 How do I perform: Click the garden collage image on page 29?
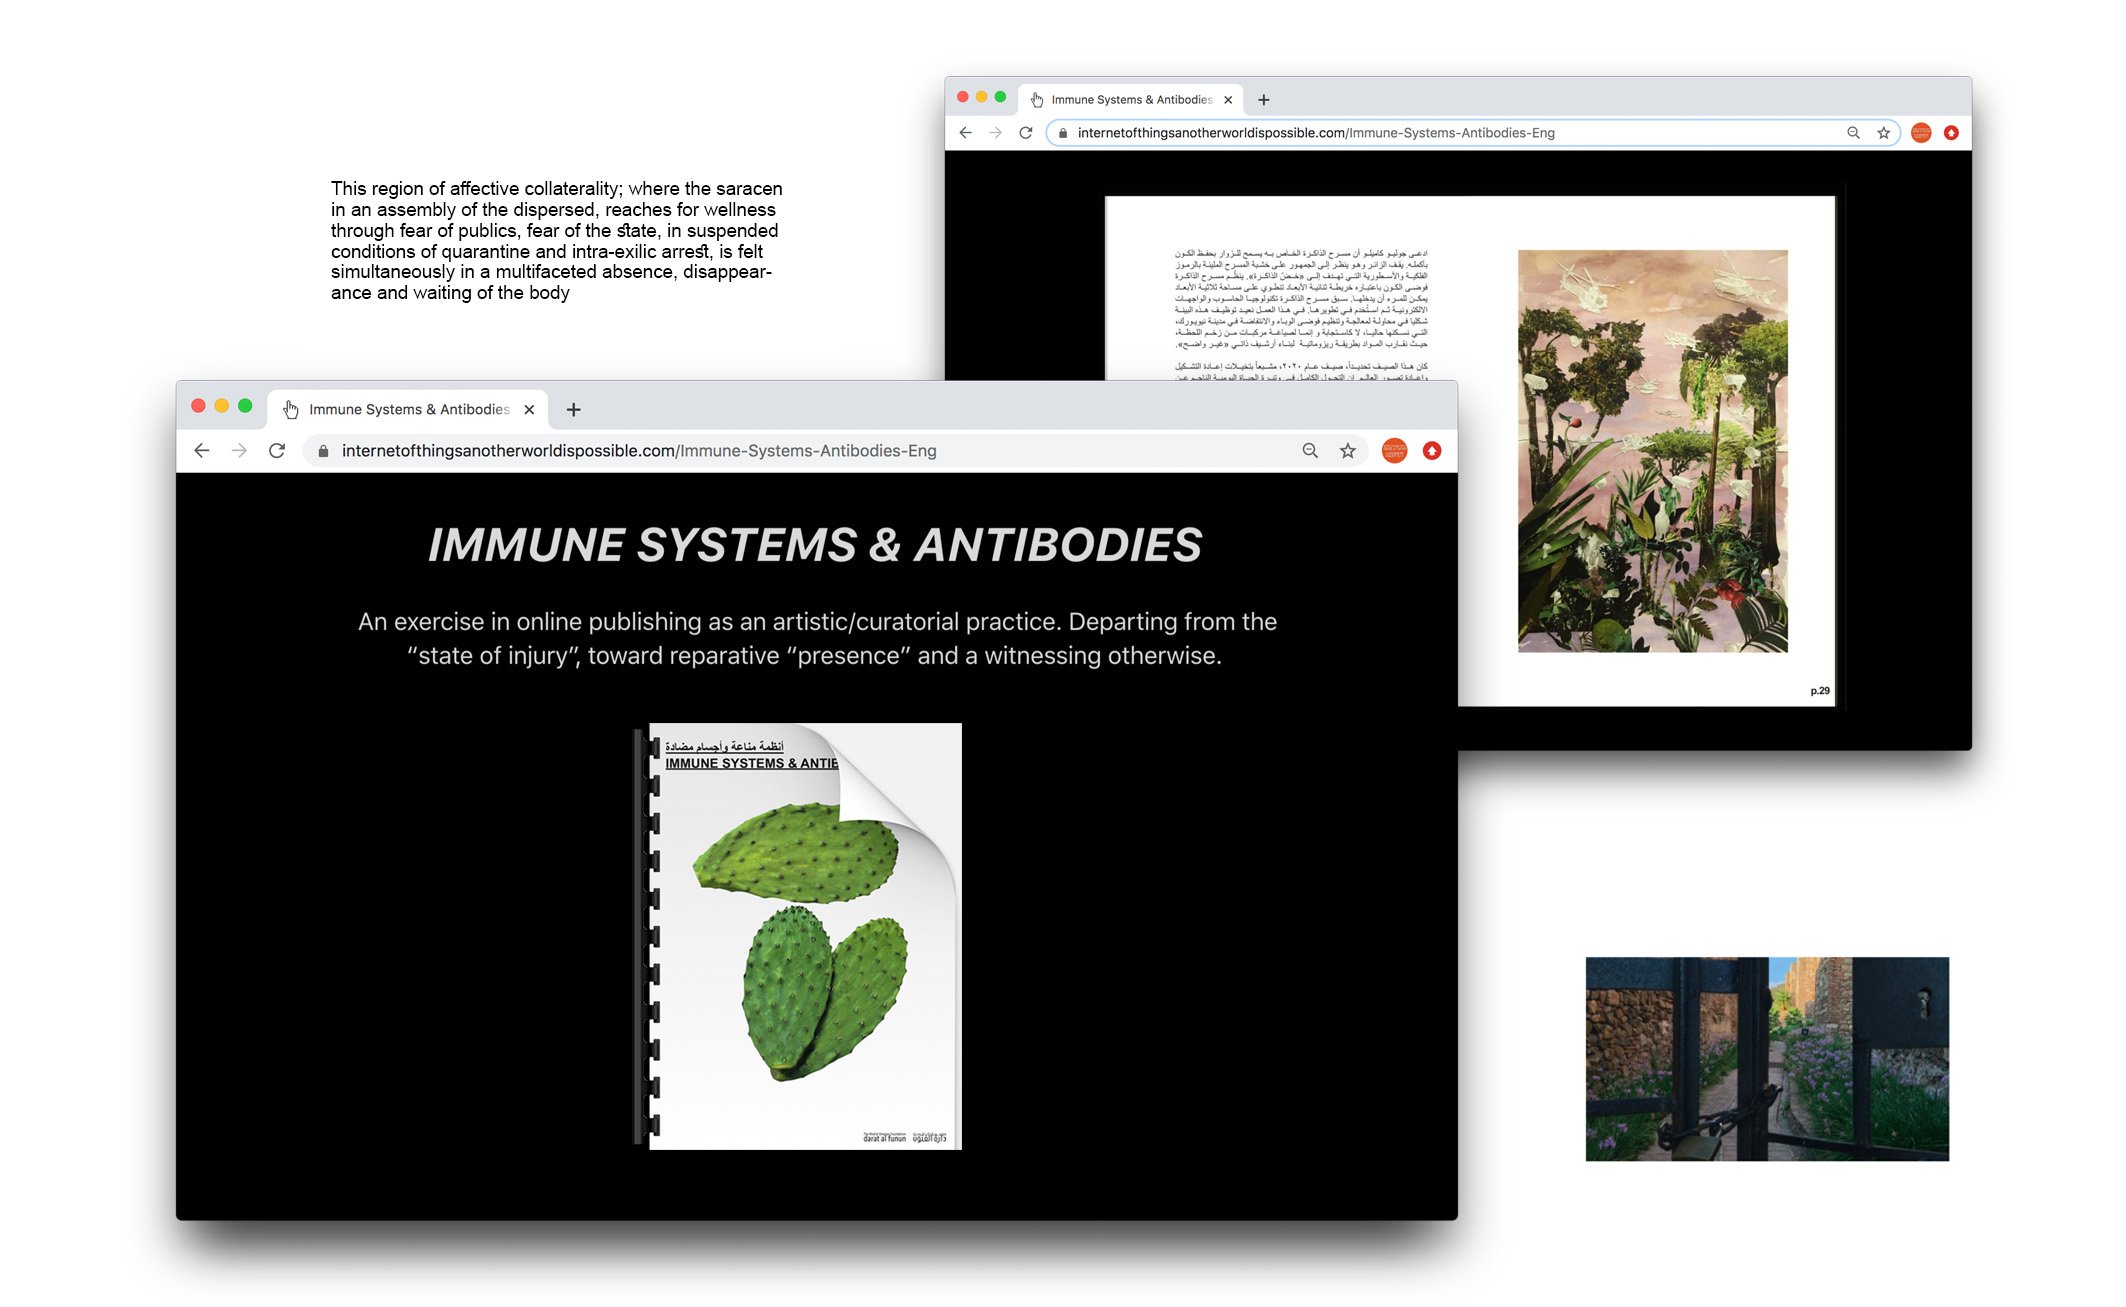tap(1652, 451)
